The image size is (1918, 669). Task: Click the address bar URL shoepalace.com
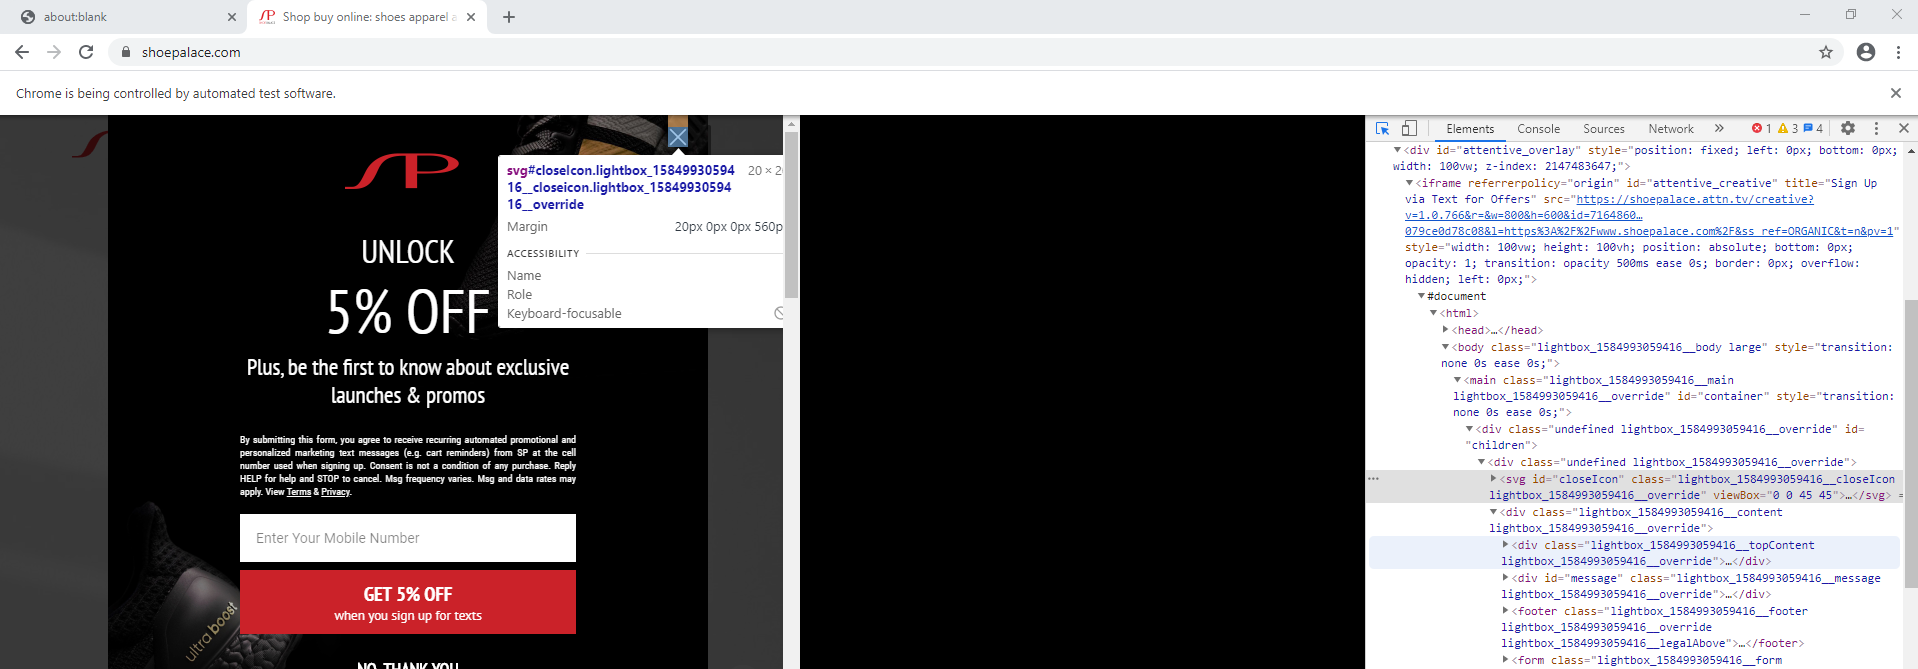(x=191, y=52)
